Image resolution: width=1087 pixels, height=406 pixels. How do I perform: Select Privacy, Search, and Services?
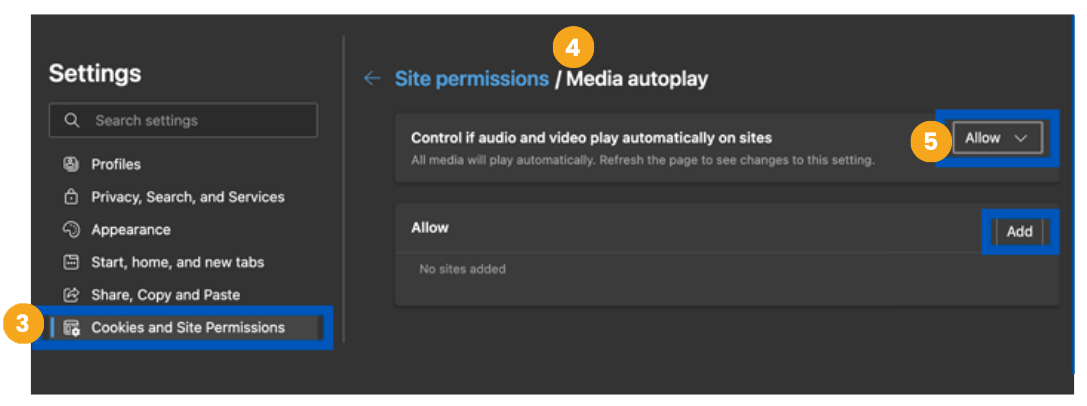(187, 197)
